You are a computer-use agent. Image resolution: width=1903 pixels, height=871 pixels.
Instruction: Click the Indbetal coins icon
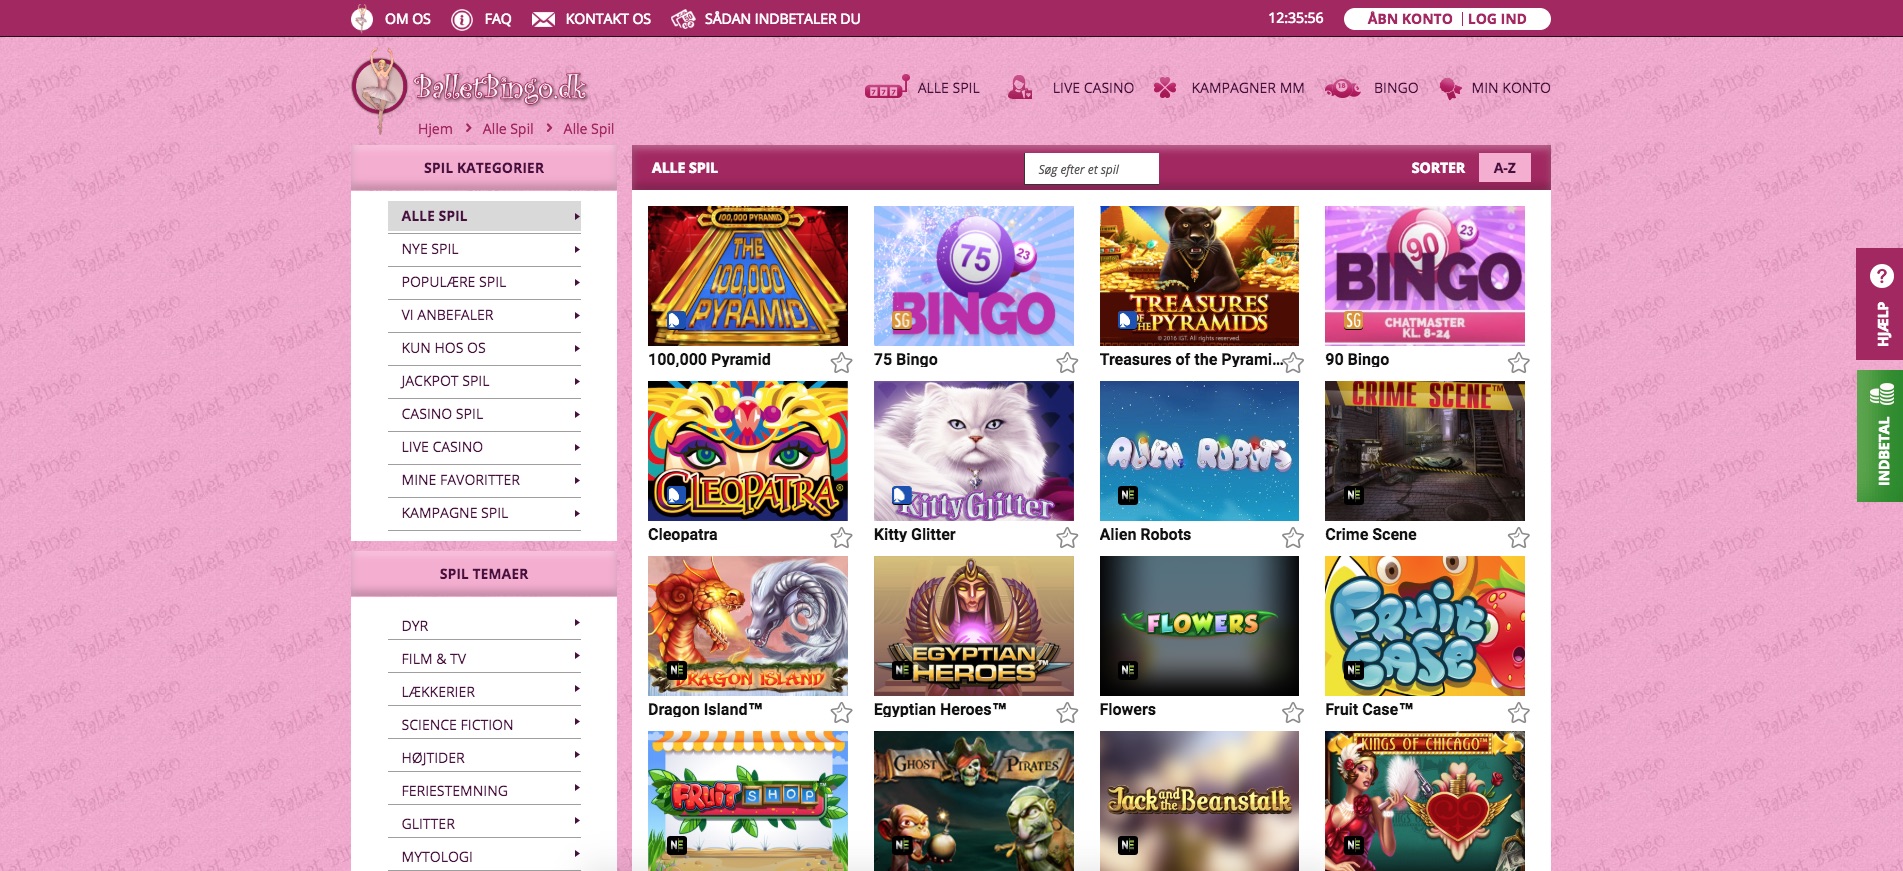coord(1881,394)
